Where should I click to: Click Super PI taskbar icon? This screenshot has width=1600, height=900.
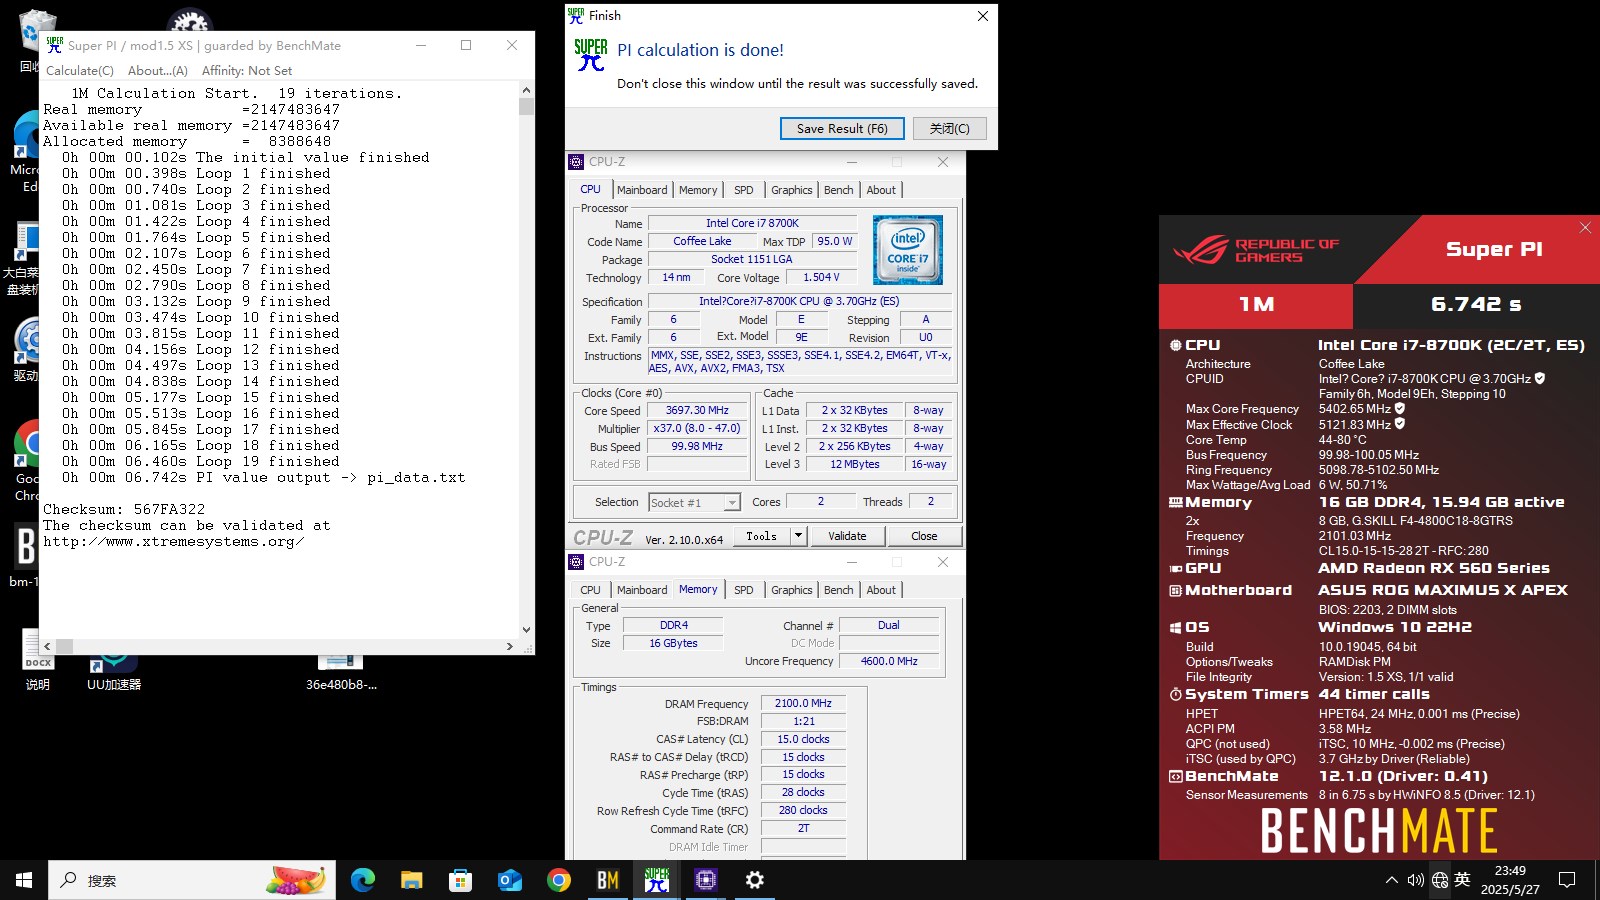657,880
